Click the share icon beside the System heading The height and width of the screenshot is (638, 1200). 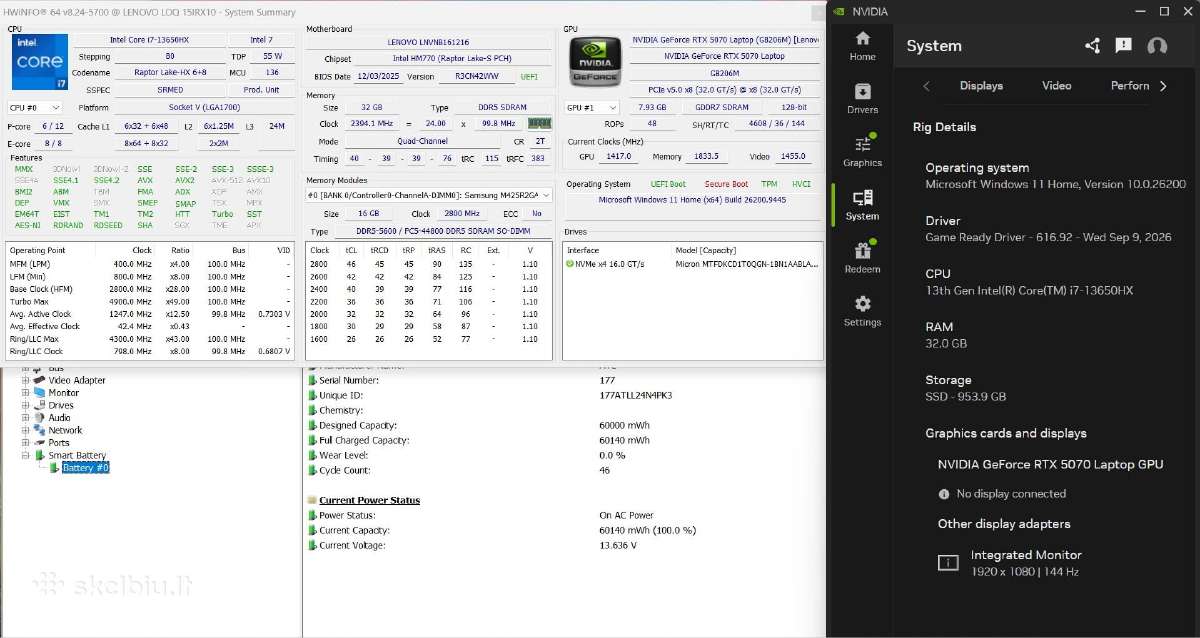pos(1092,46)
